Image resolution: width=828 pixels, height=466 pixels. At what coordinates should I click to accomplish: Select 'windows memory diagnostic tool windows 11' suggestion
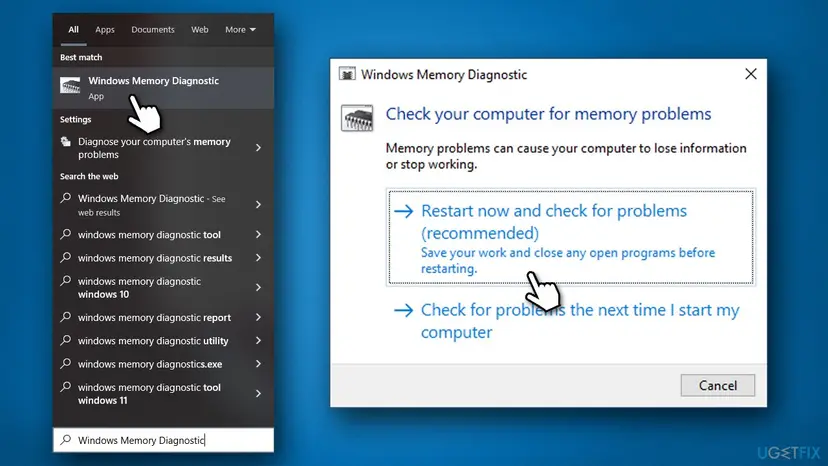149,394
